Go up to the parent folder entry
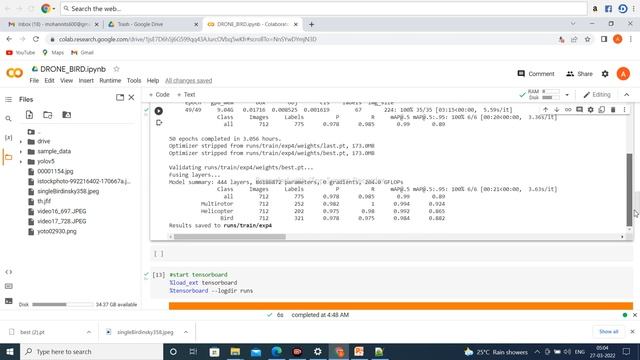Image resolution: width=640 pixels, height=360 pixels. click(34, 132)
